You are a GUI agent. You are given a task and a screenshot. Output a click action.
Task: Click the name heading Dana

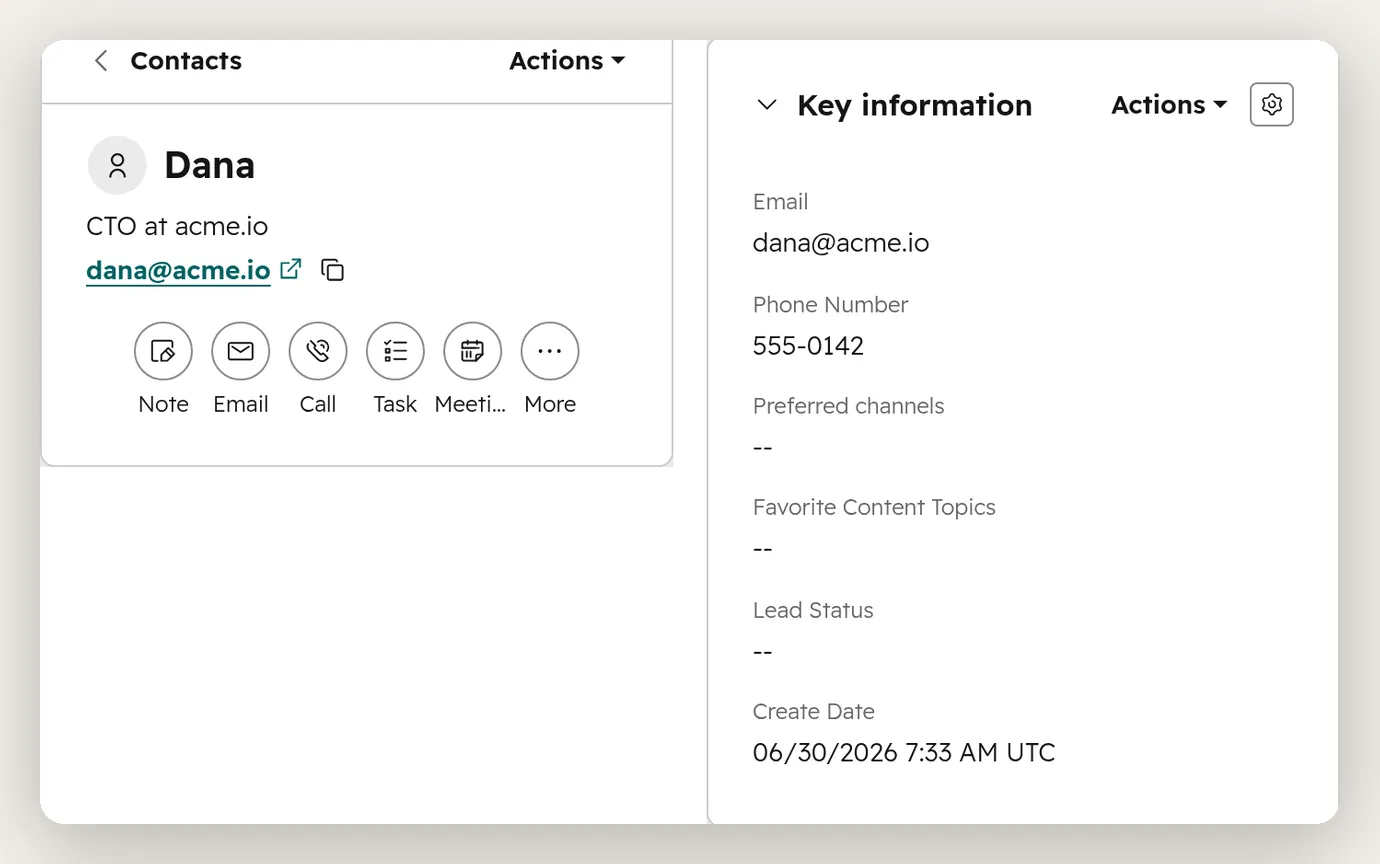tap(209, 165)
